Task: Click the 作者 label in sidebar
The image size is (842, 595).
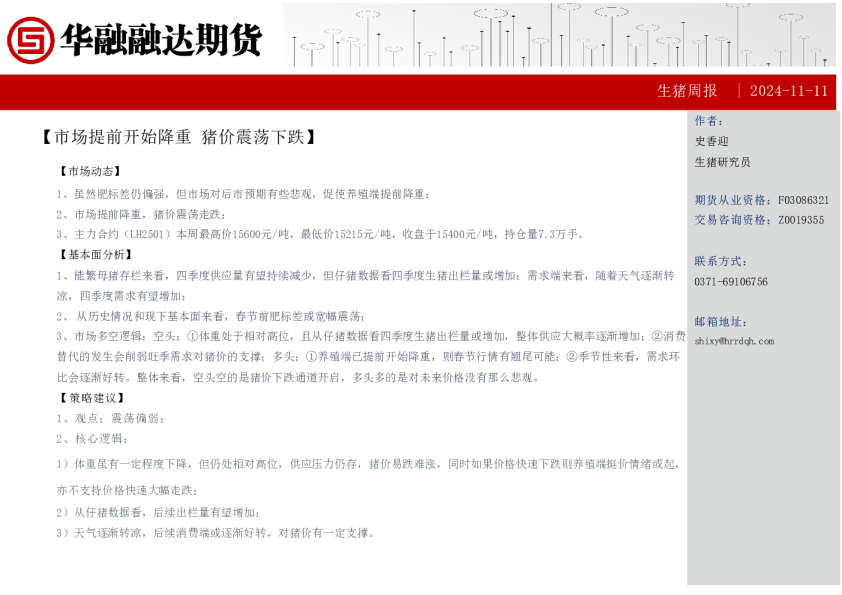Action: click(708, 121)
